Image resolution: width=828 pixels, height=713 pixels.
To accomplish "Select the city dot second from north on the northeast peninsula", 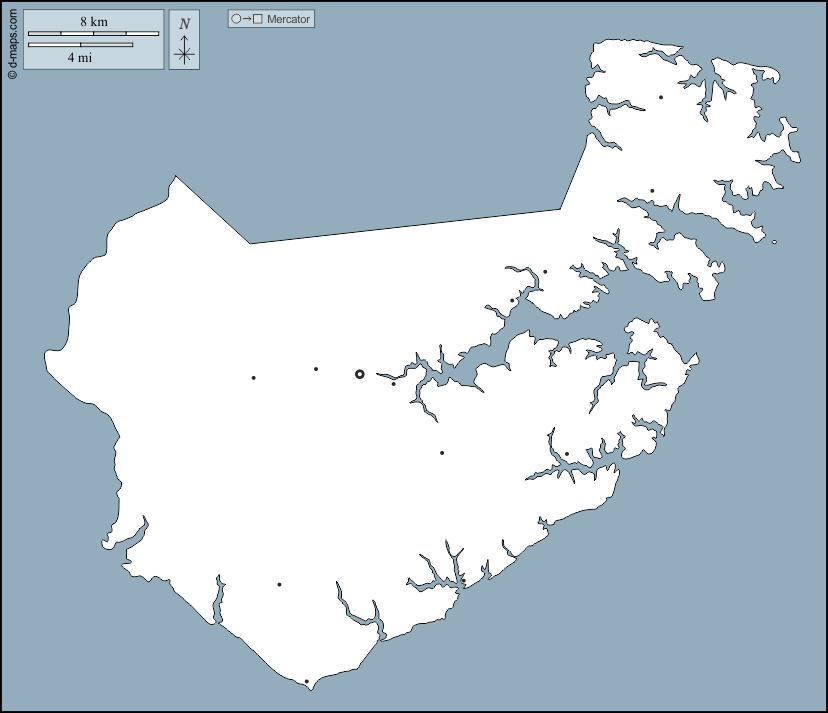I will (652, 191).
